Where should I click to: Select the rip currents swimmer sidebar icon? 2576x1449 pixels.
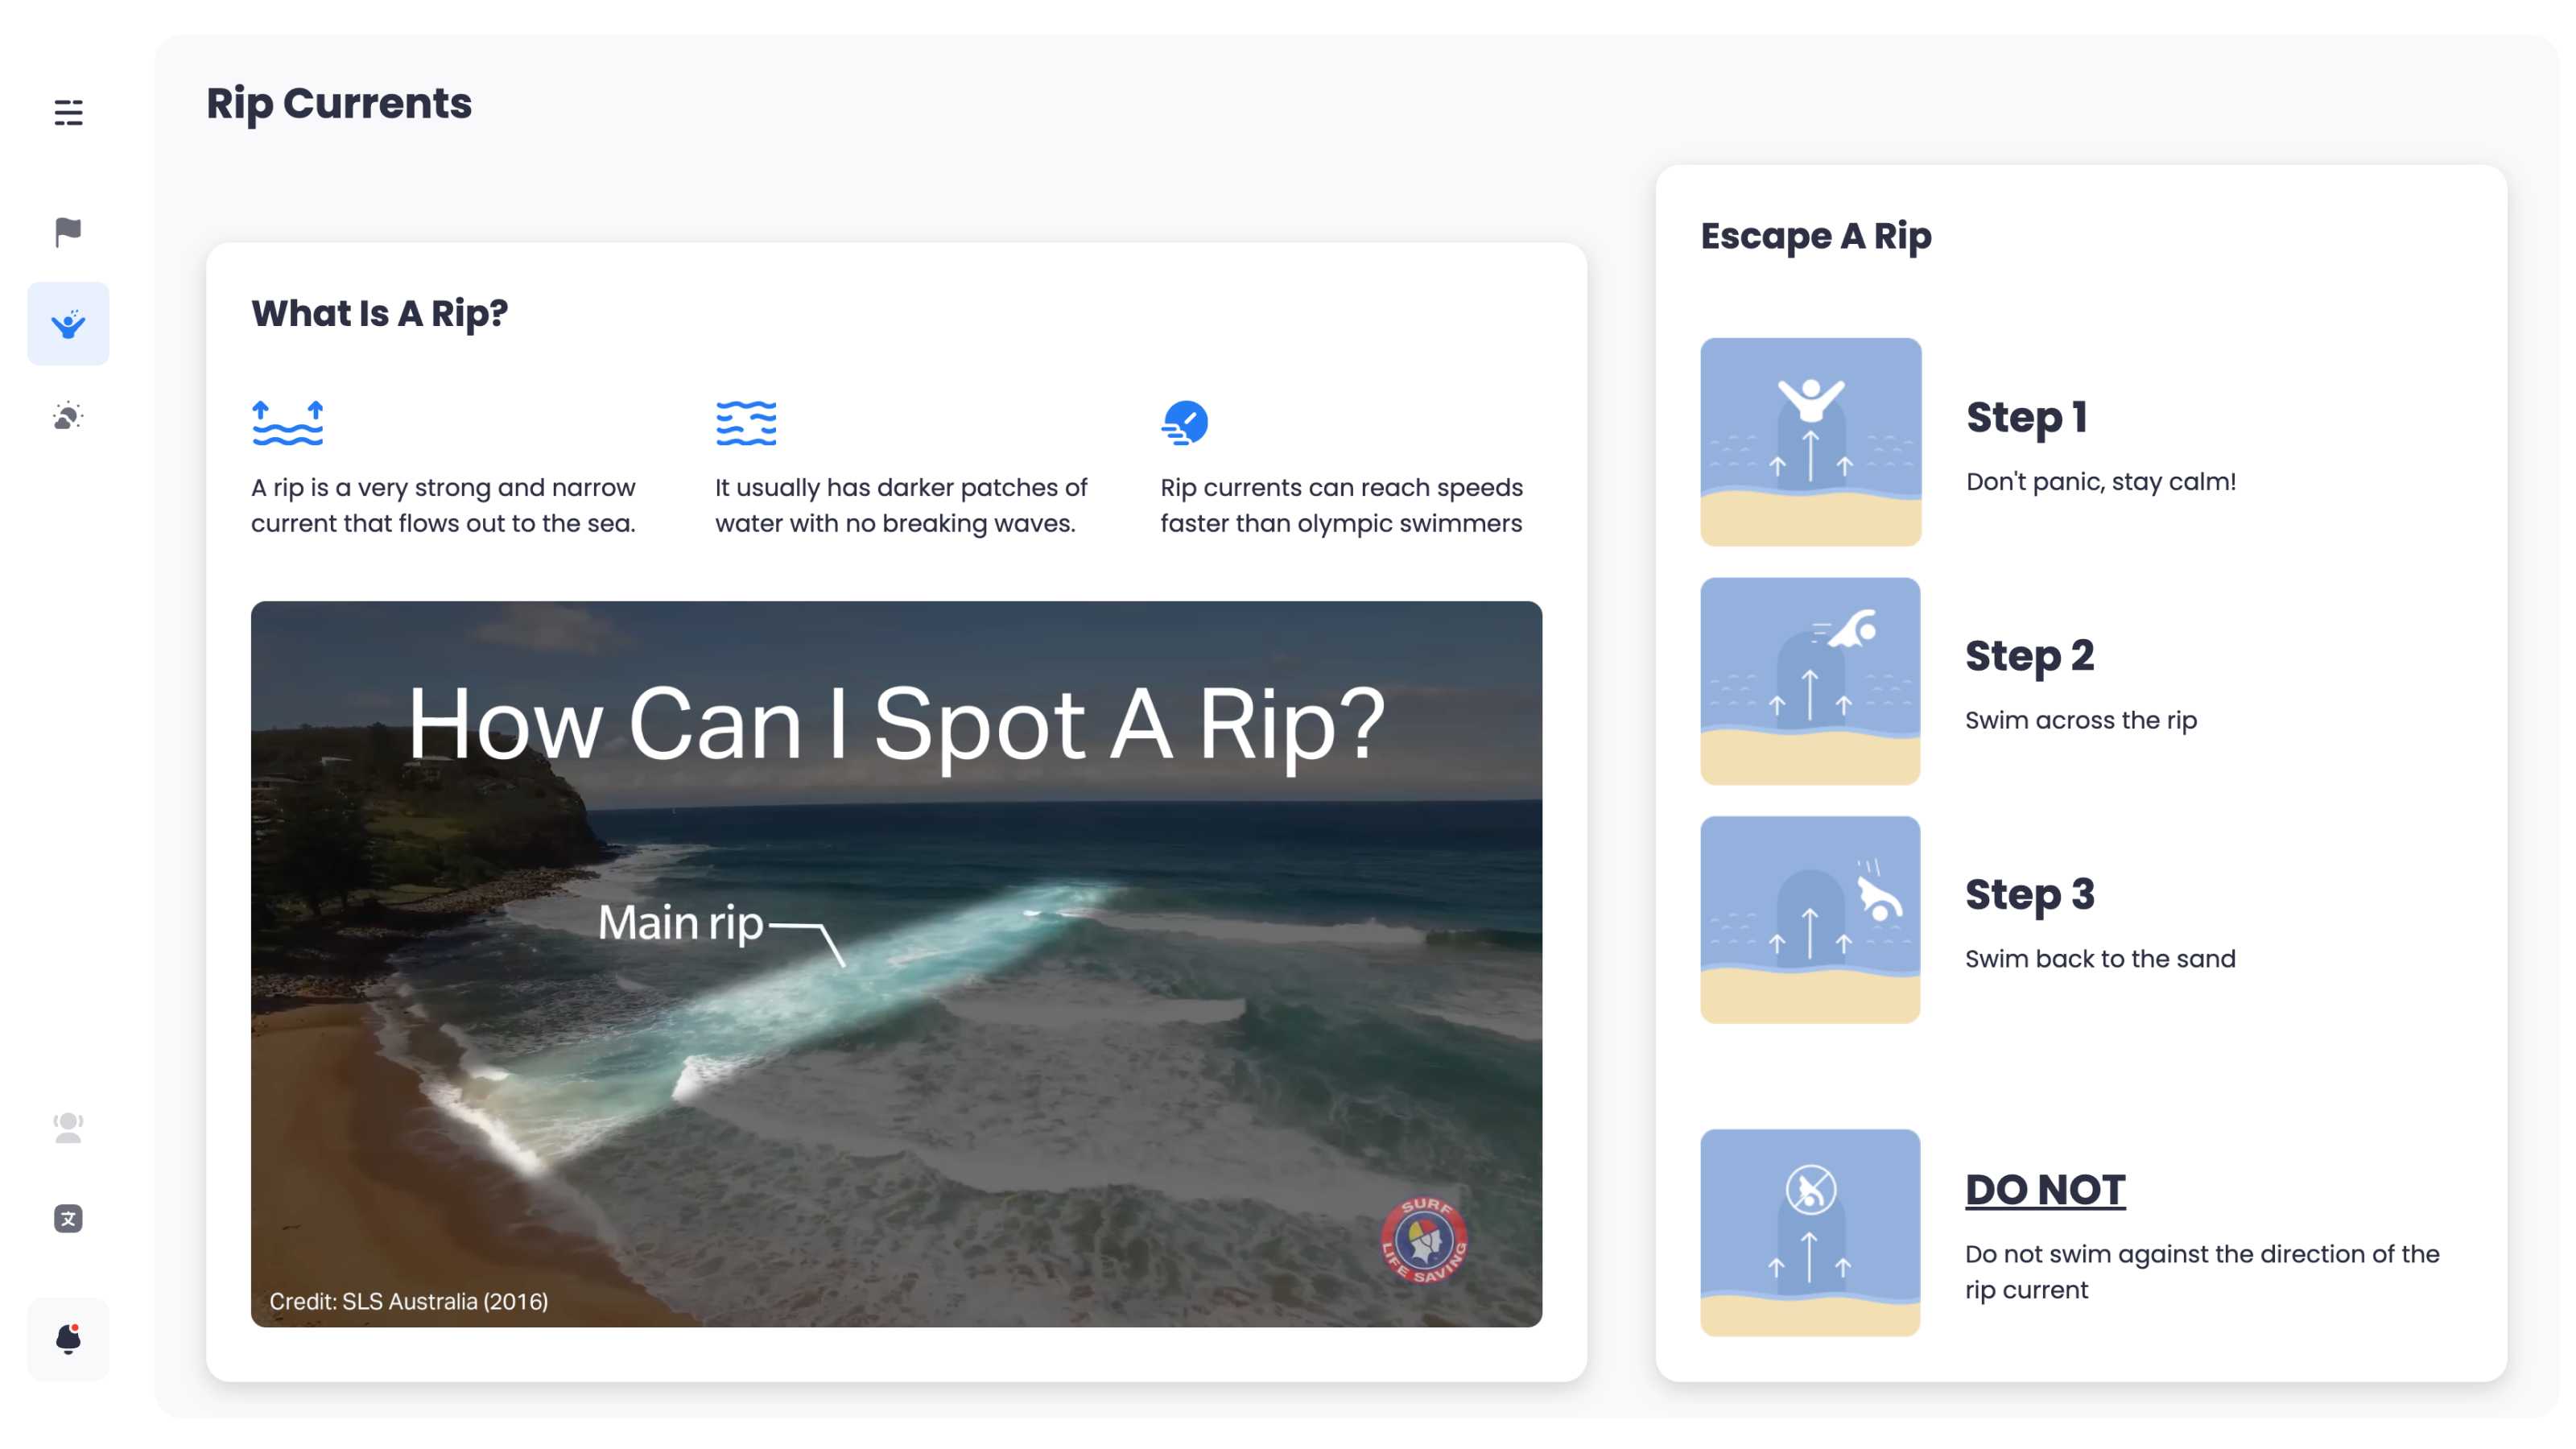(68, 324)
